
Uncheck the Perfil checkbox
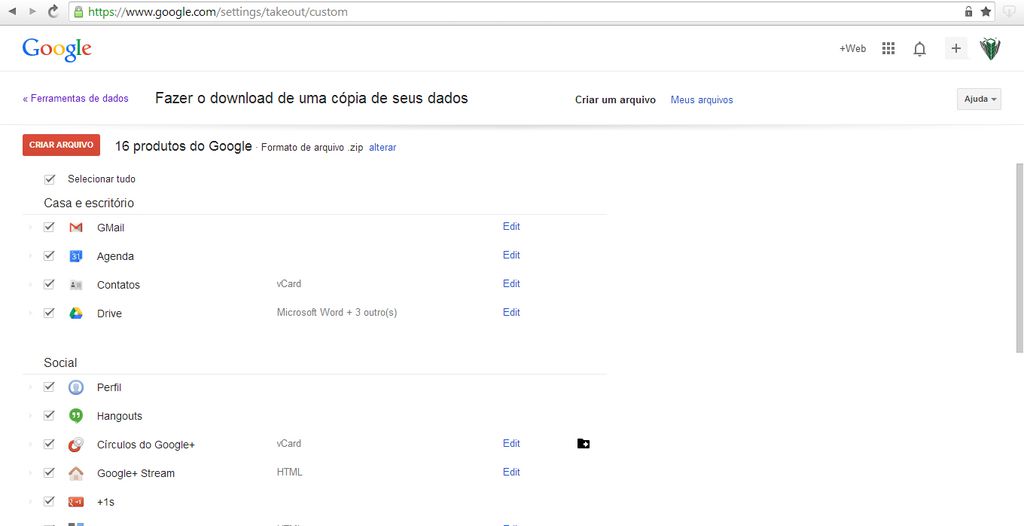click(x=49, y=387)
